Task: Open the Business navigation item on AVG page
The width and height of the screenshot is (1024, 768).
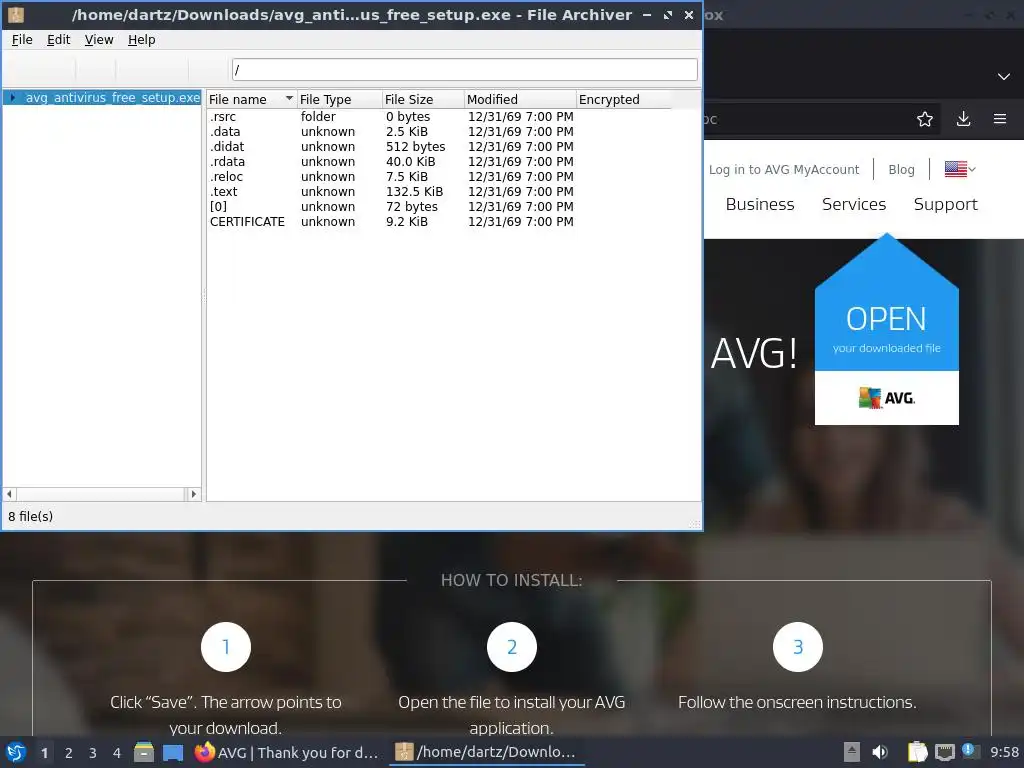Action: (760, 204)
